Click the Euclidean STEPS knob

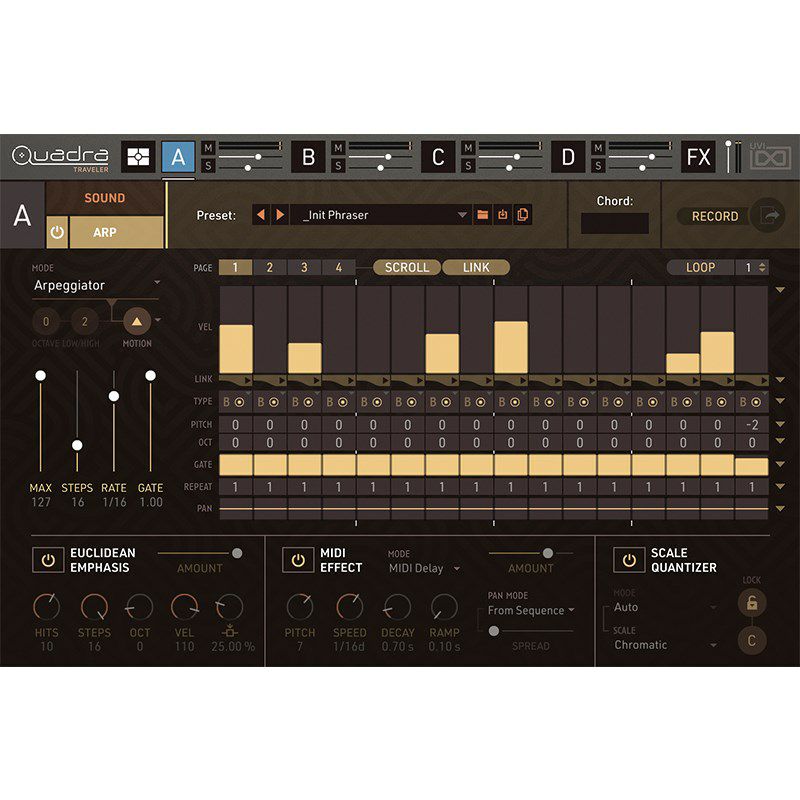[94, 607]
